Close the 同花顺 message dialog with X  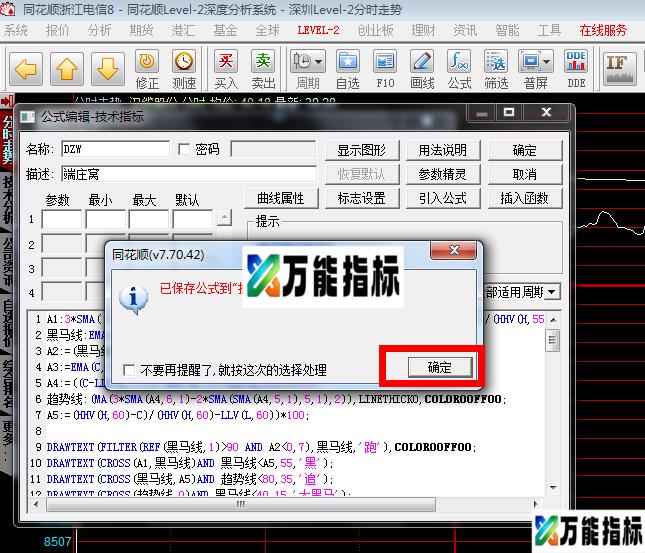point(454,250)
